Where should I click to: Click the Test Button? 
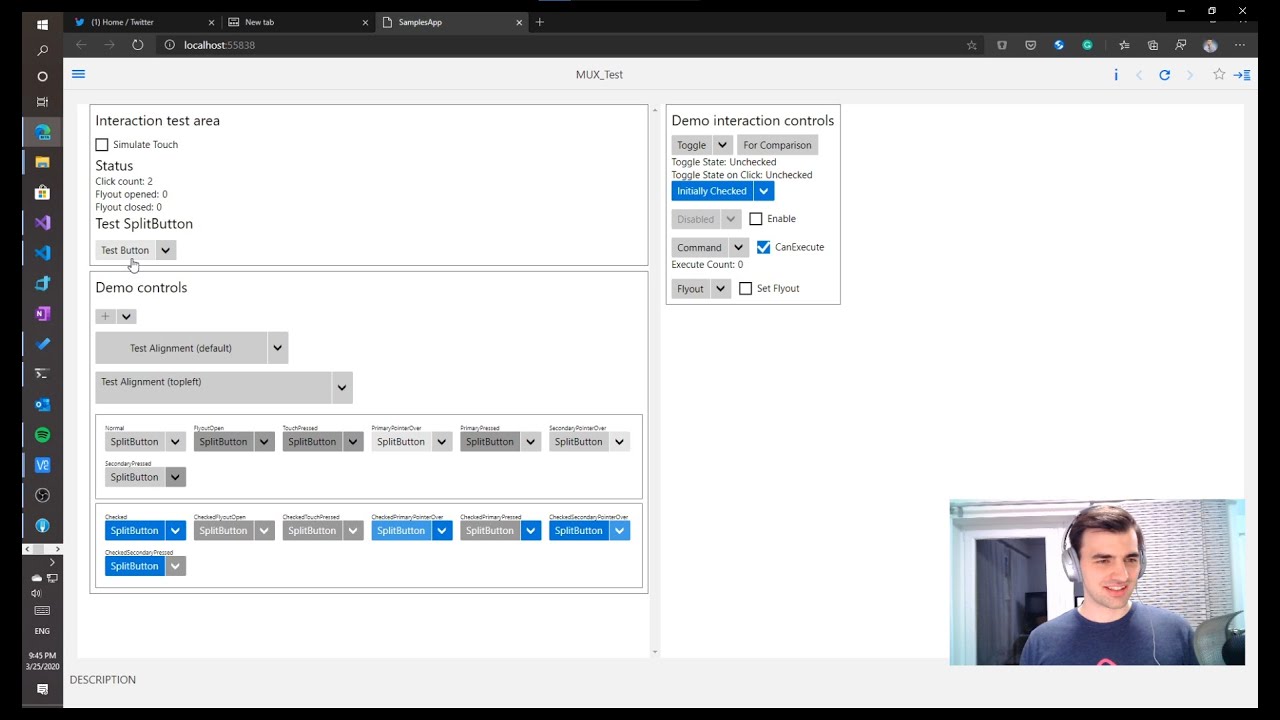[125, 250]
